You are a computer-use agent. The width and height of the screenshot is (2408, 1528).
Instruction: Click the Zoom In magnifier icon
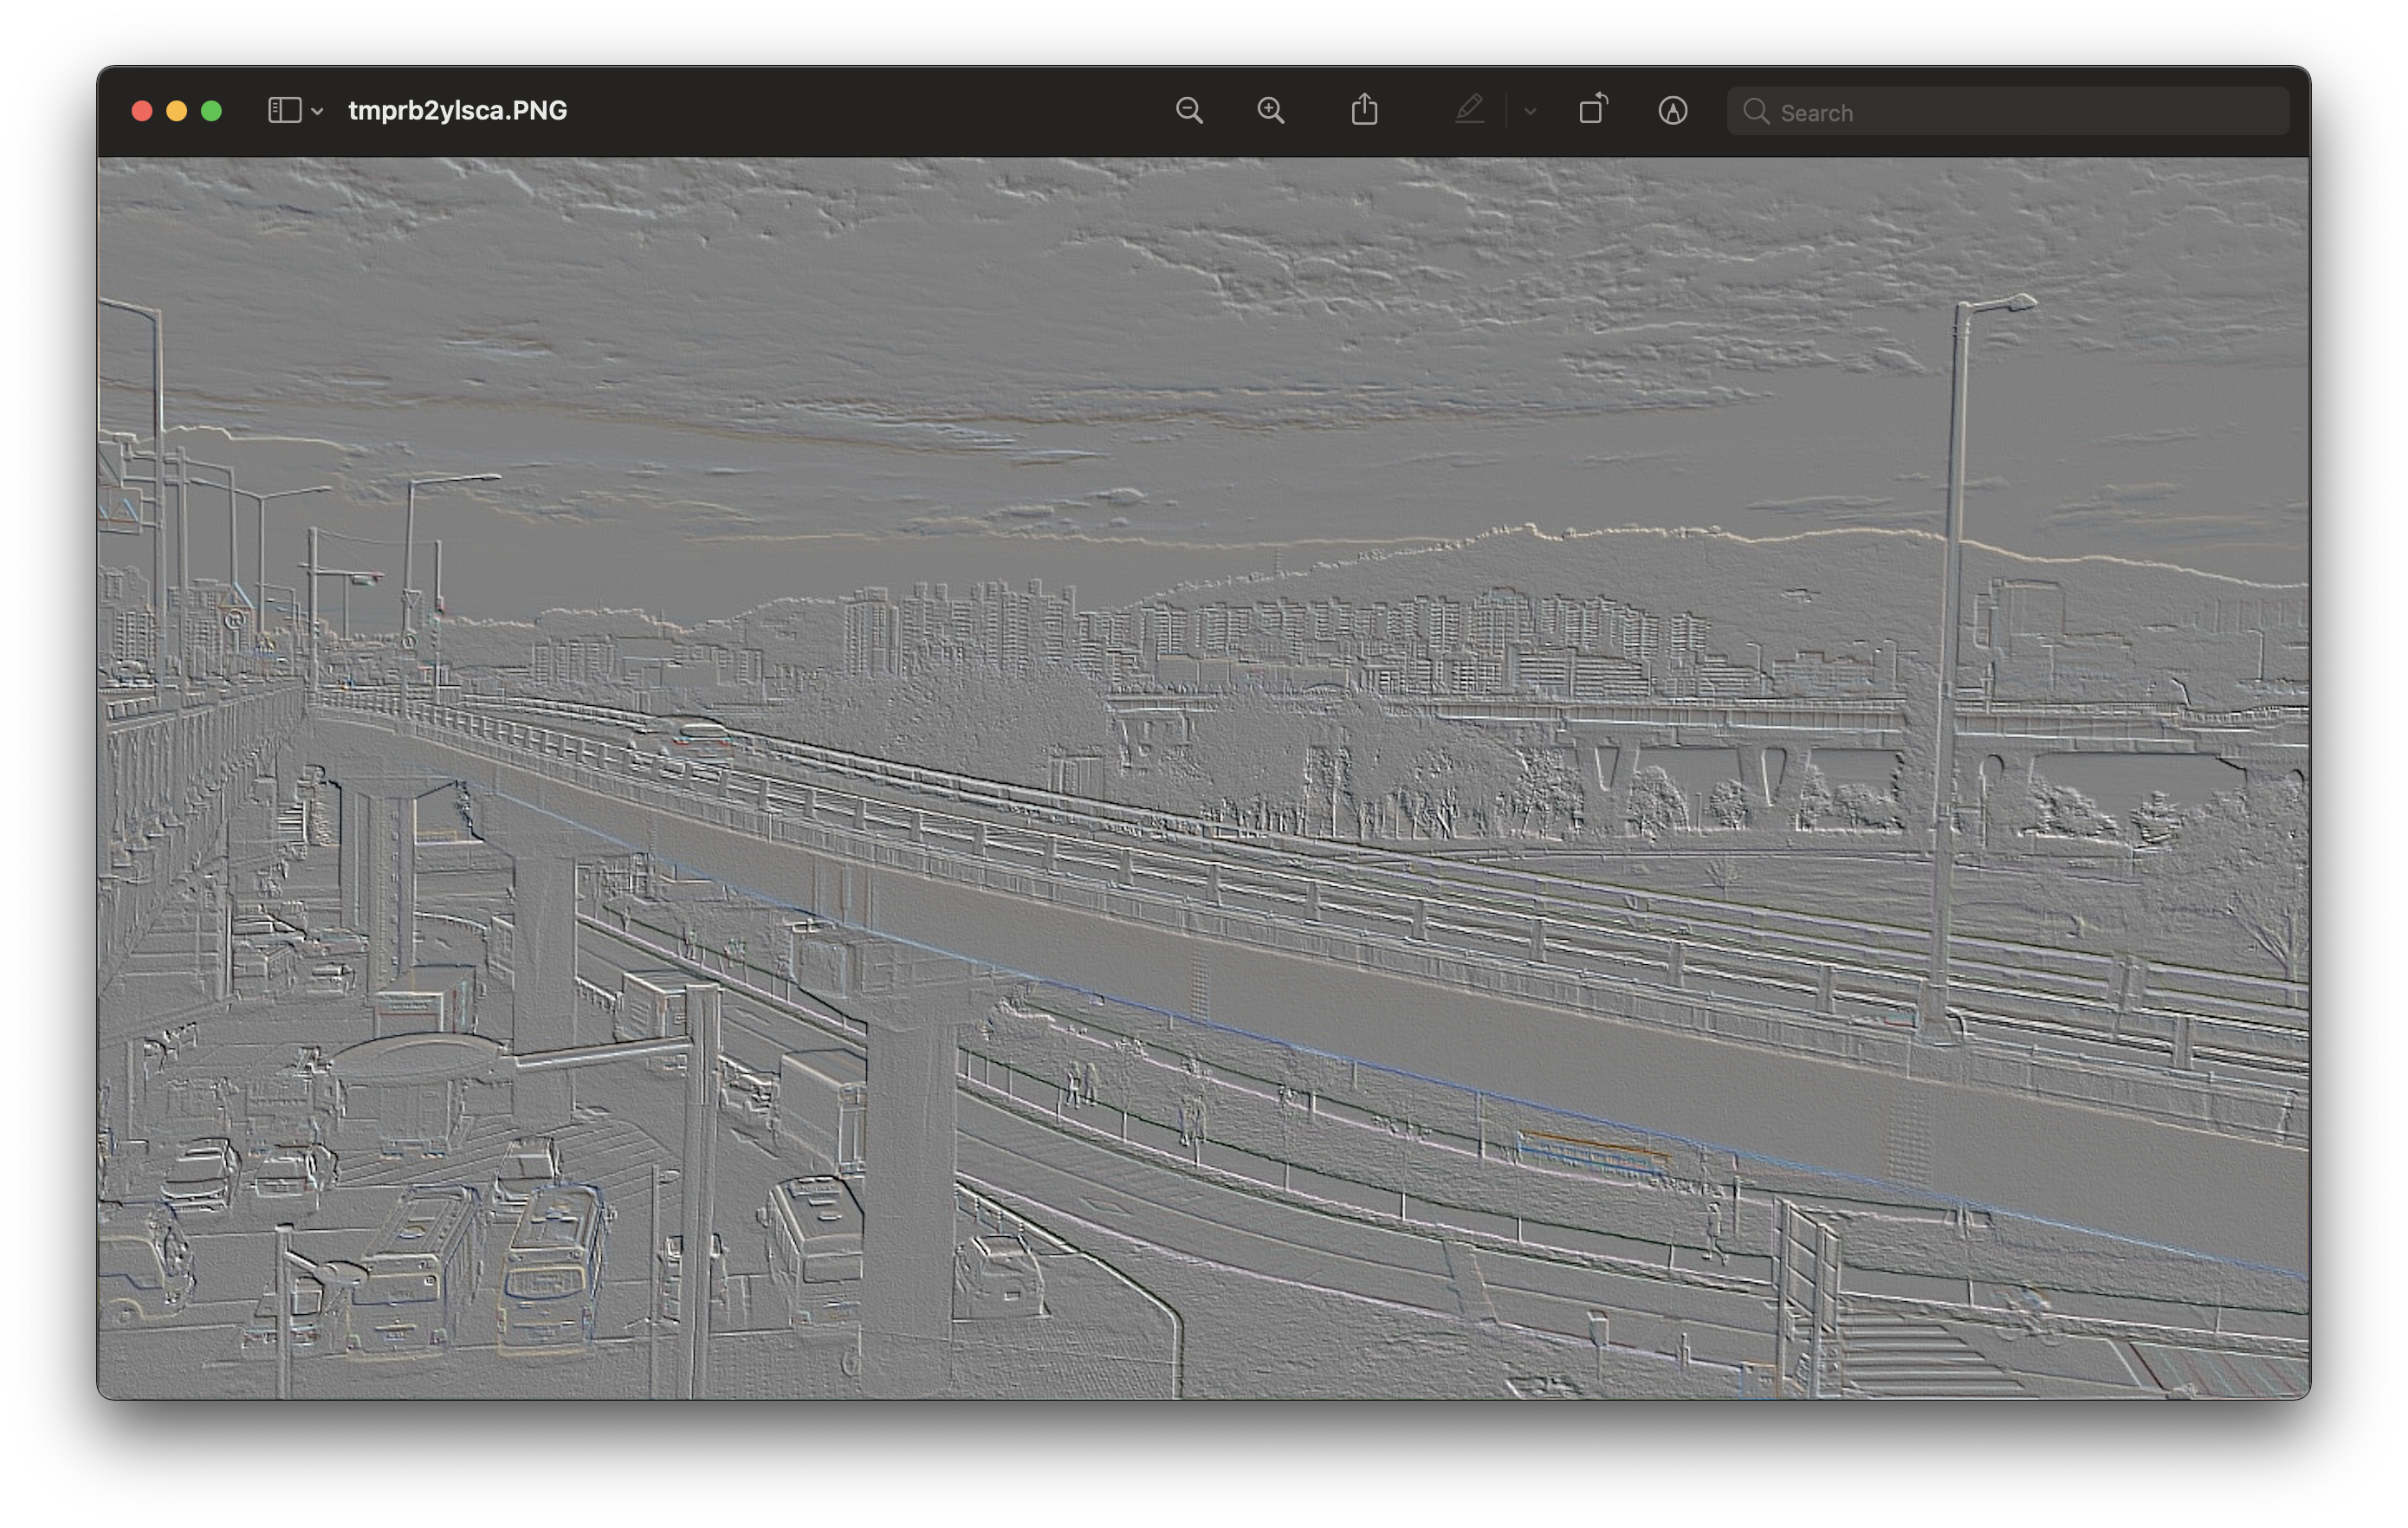coord(1270,110)
